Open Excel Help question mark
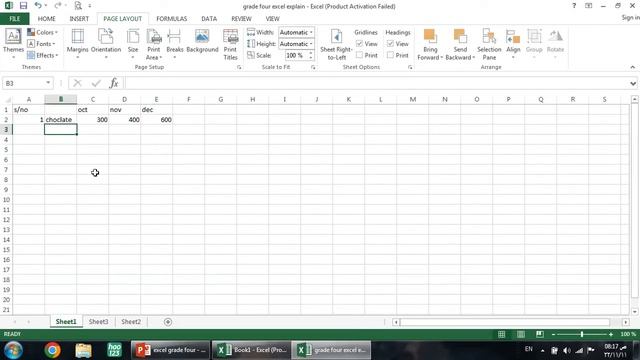 (574, 6)
